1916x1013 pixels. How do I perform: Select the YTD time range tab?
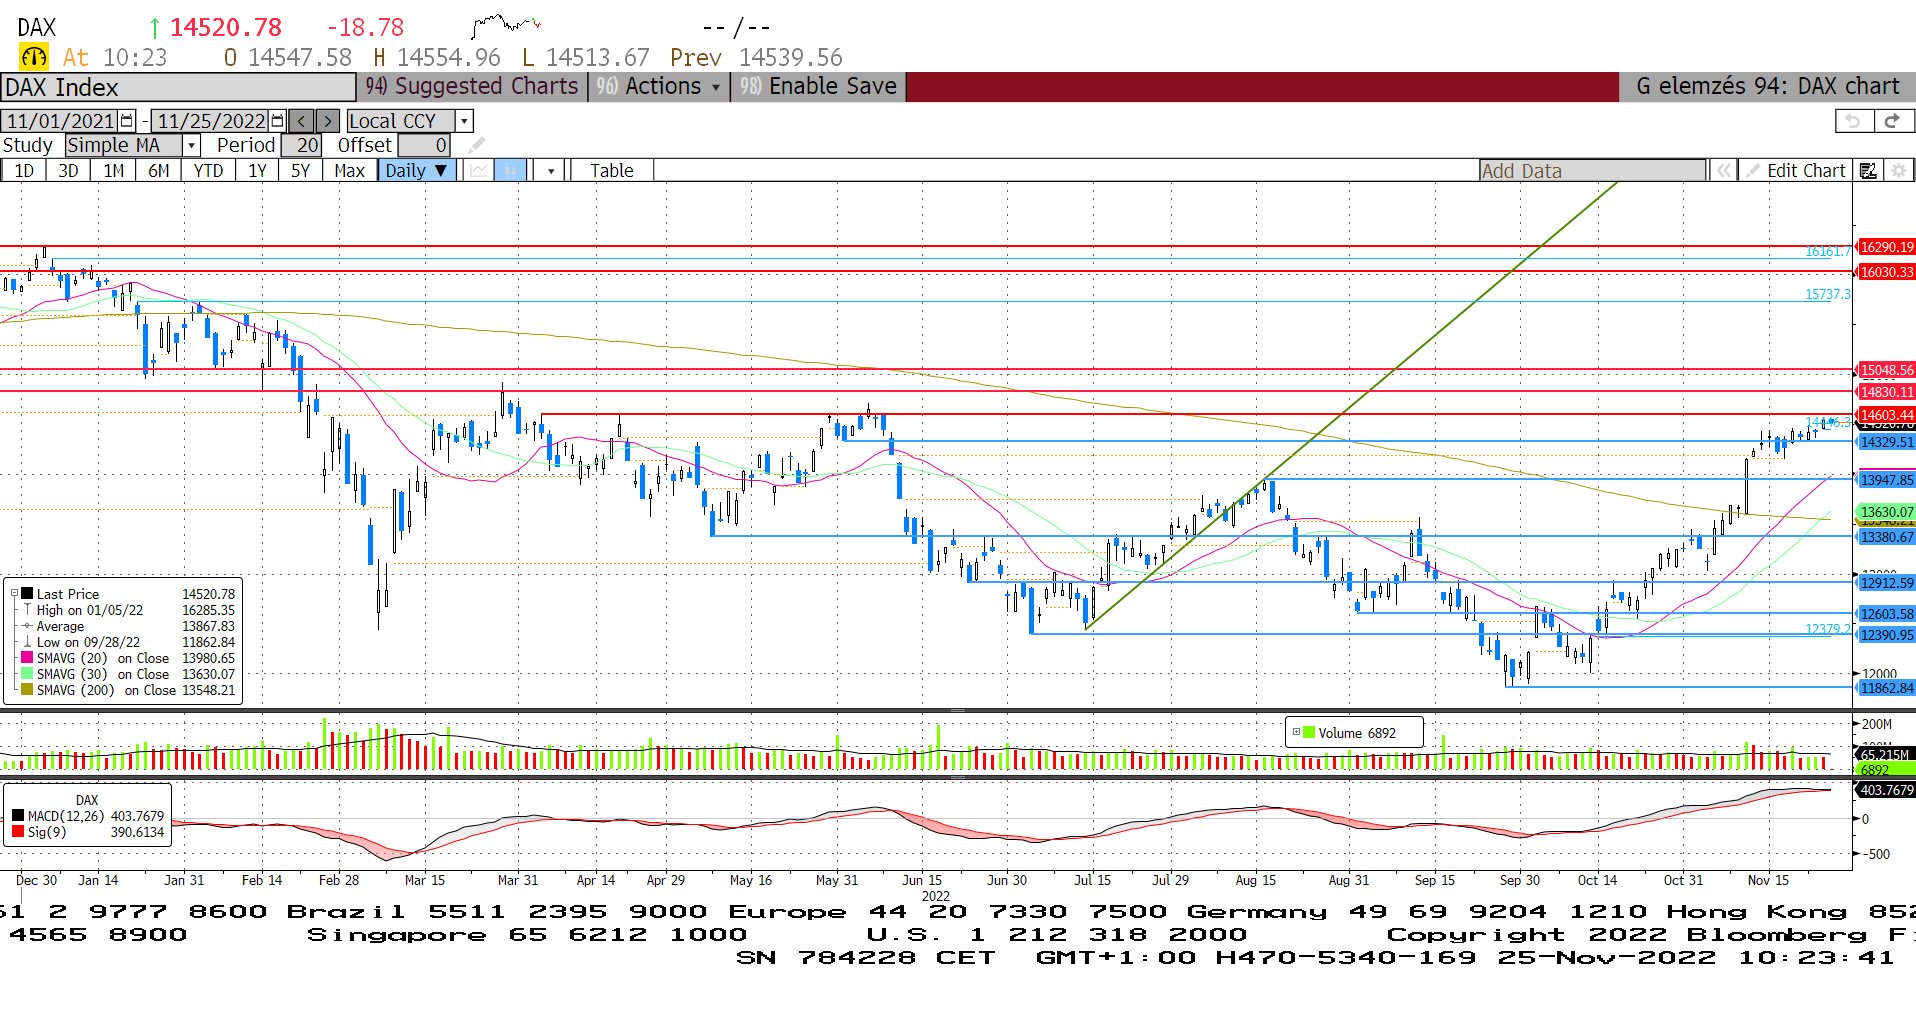[208, 171]
